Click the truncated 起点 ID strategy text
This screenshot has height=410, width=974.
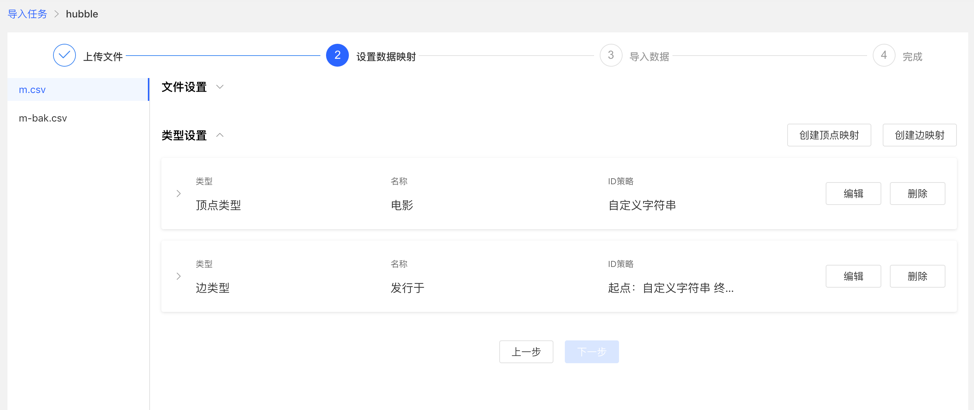click(670, 288)
